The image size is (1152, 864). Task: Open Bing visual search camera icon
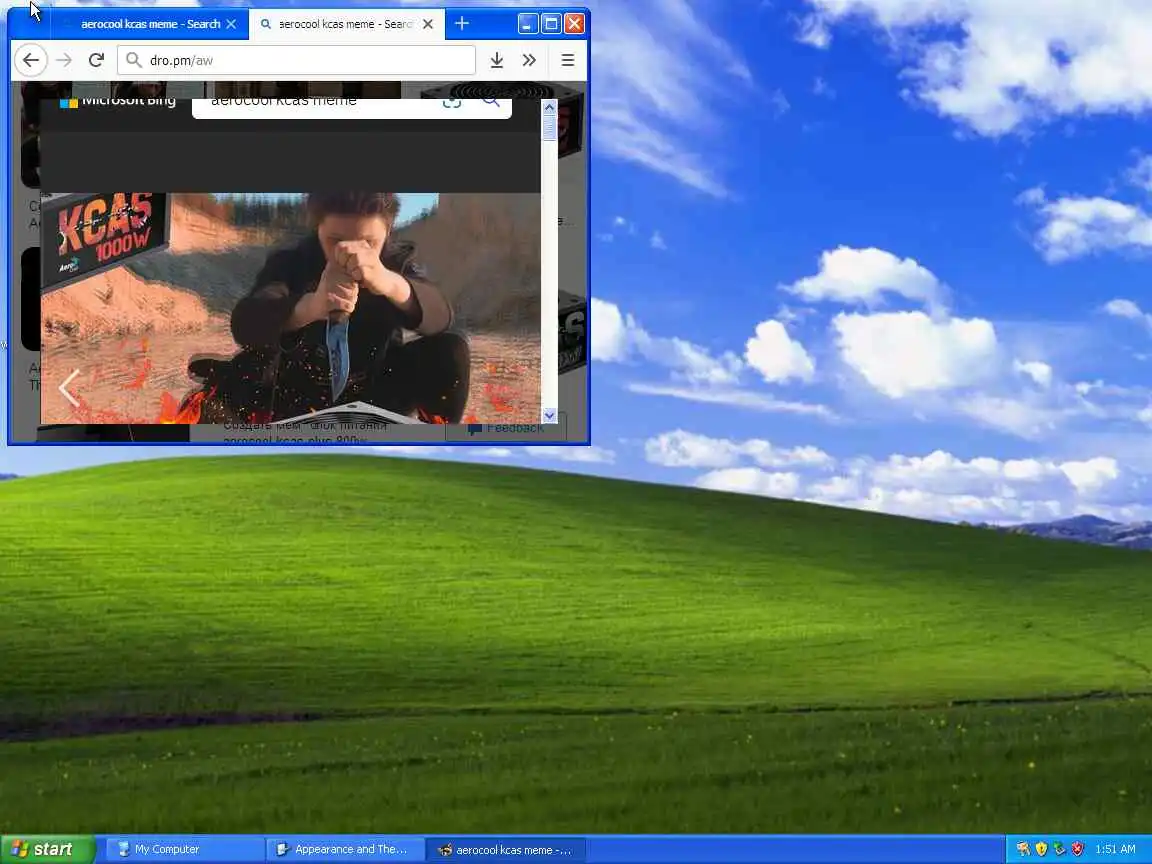[452, 102]
